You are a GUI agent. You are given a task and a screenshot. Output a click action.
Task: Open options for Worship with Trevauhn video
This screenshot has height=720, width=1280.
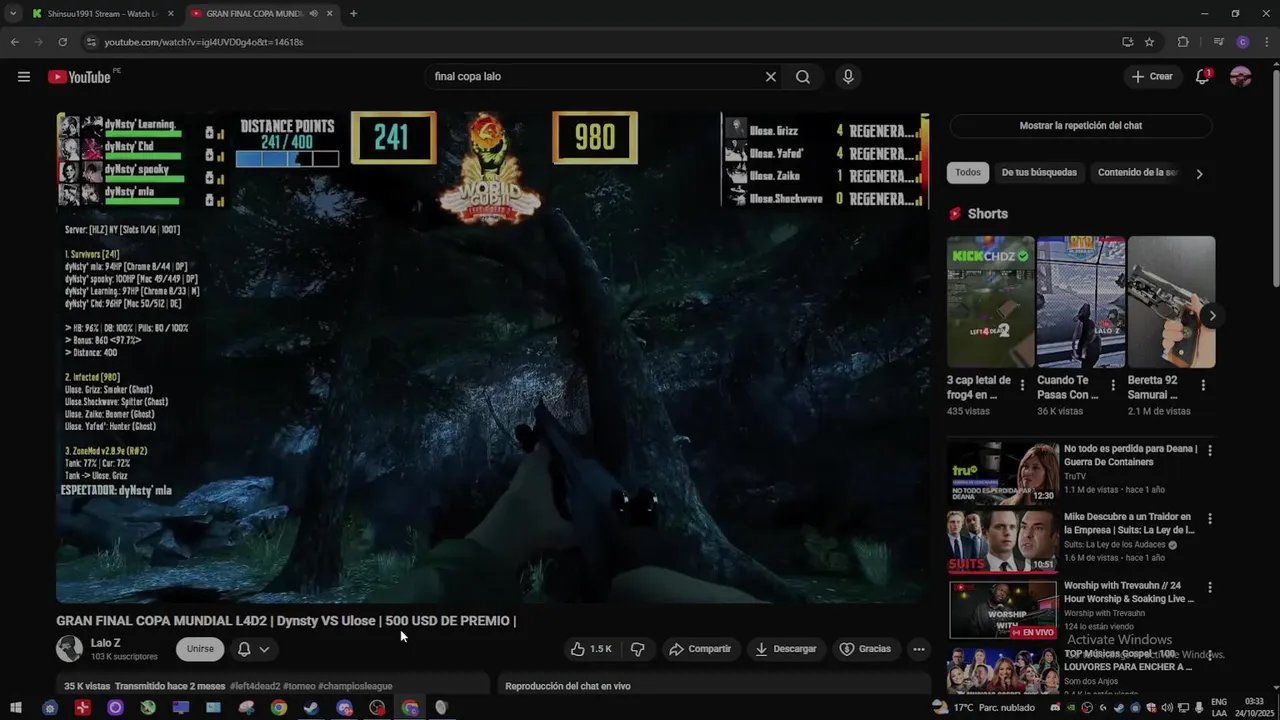pyautogui.click(x=1210, y=587)
